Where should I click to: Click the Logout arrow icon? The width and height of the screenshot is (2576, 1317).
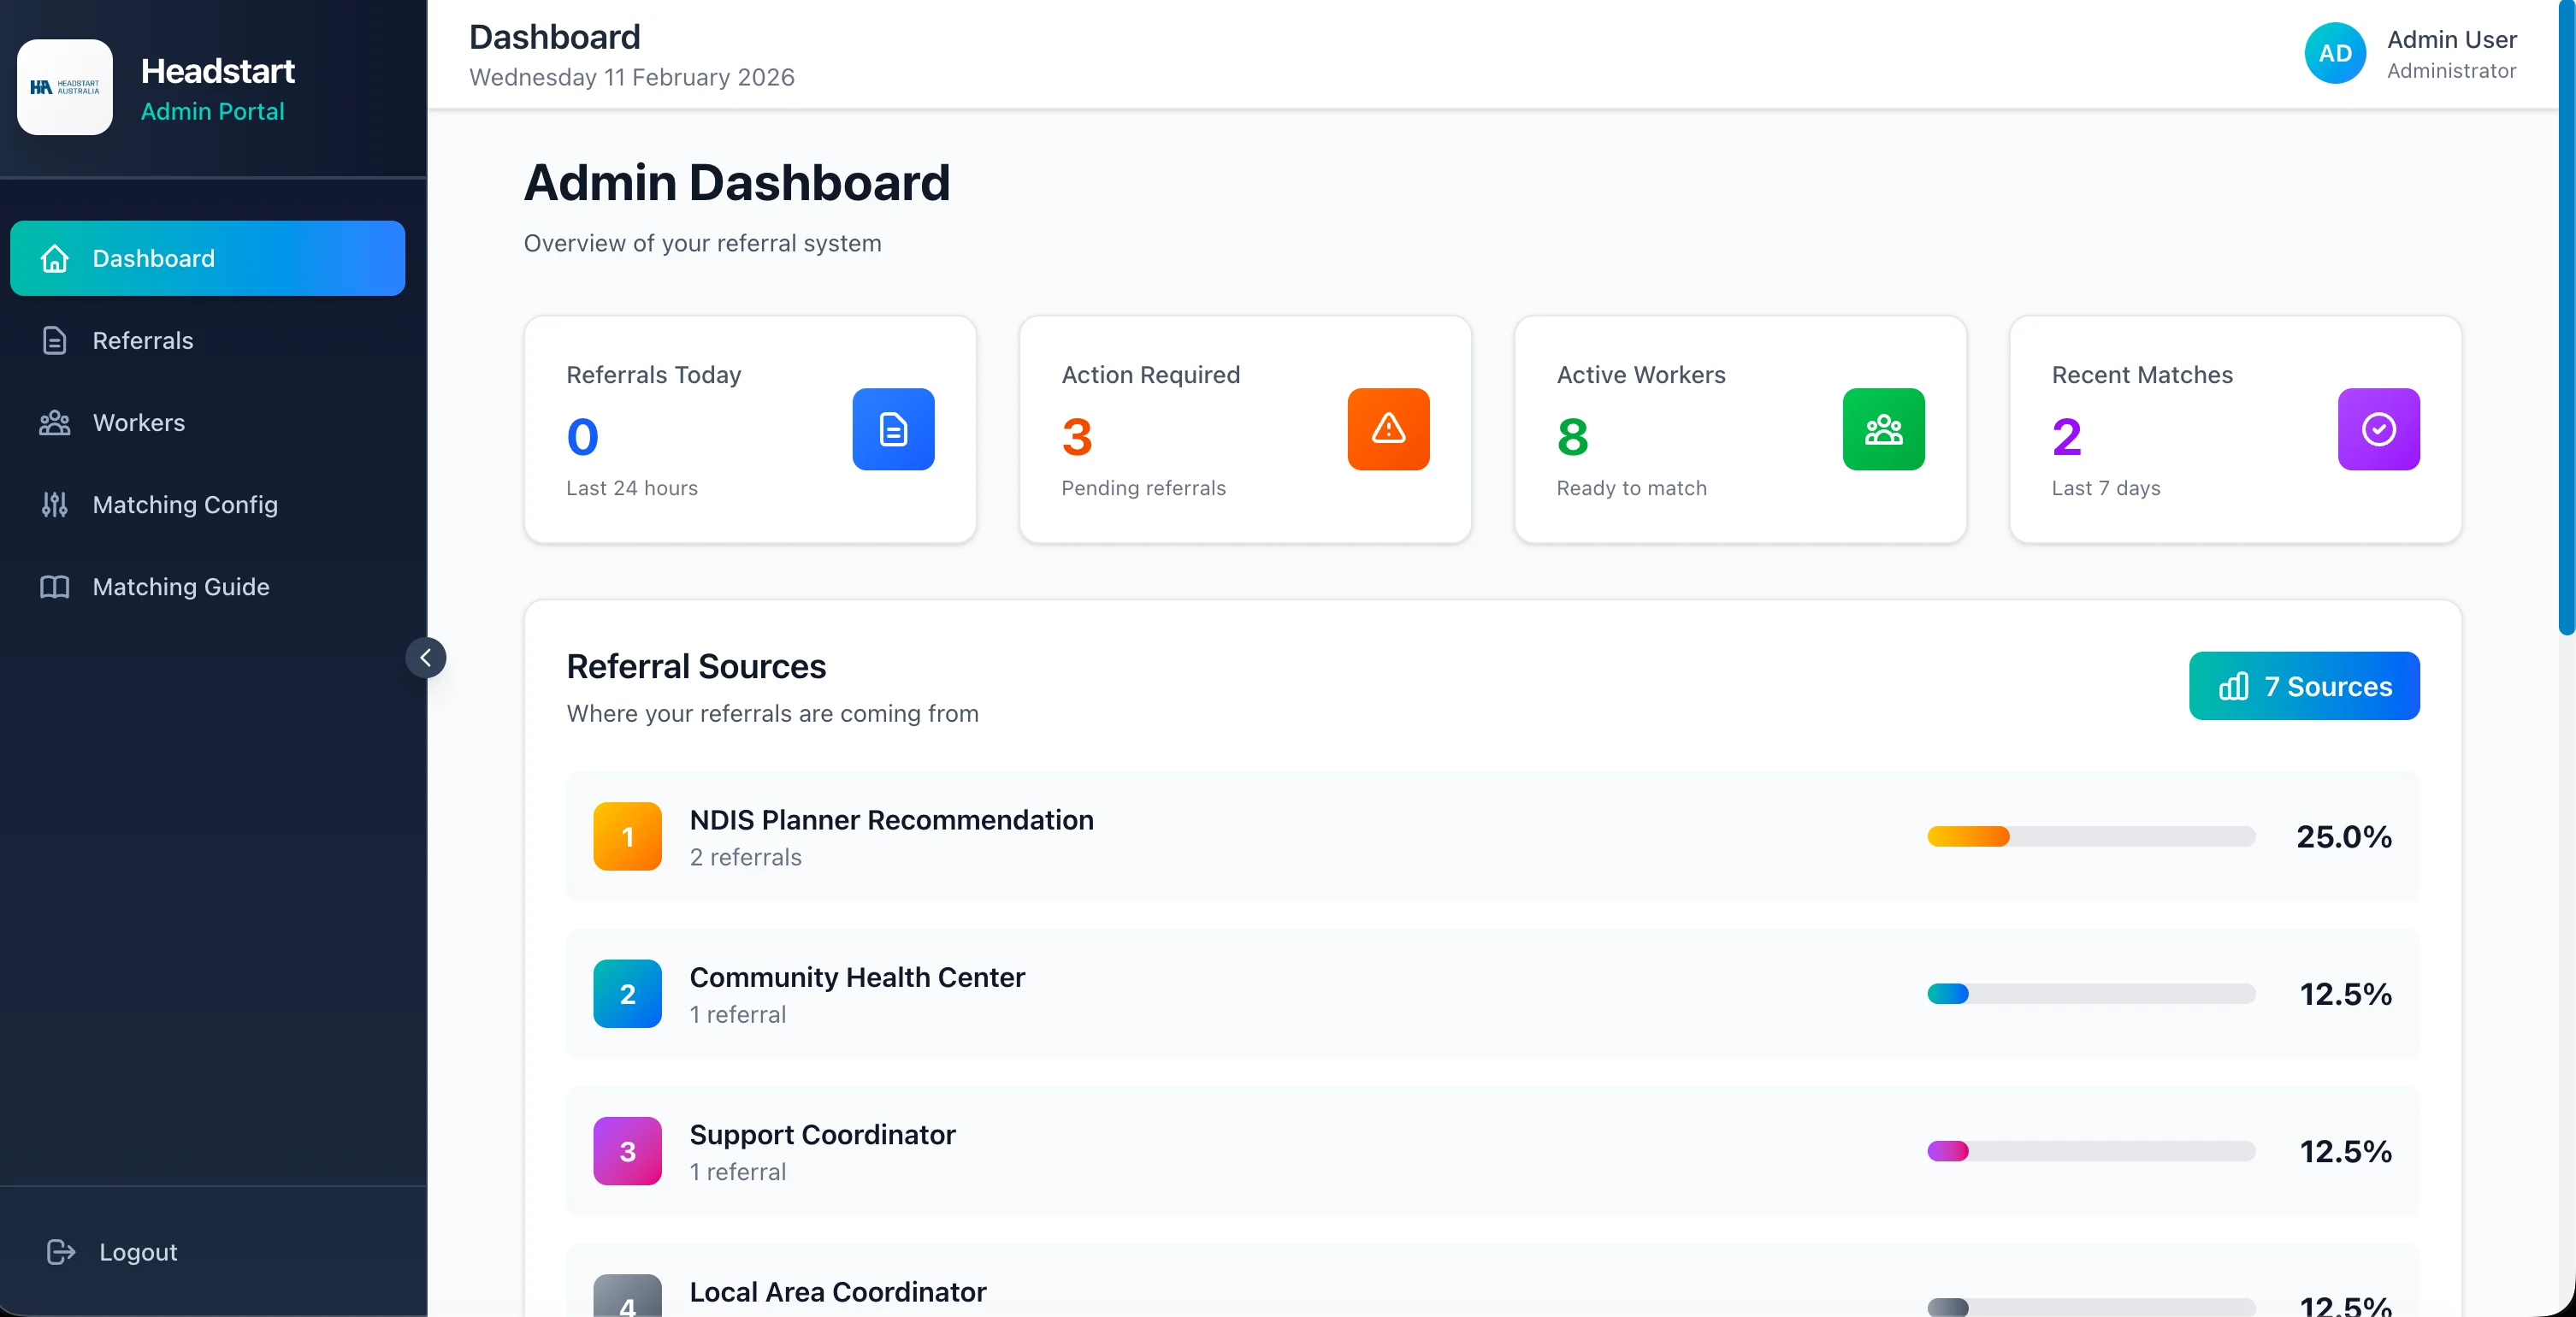click(61, 1251)
